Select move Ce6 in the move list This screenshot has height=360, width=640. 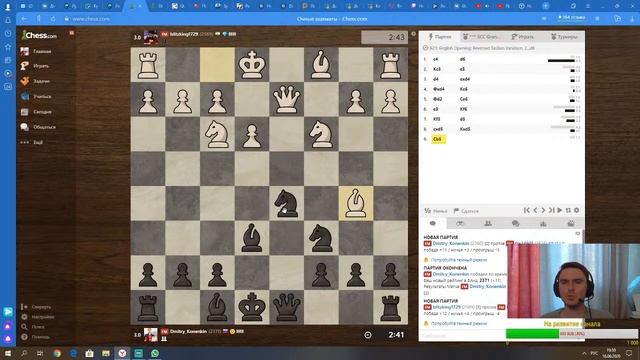pos(463,99)
